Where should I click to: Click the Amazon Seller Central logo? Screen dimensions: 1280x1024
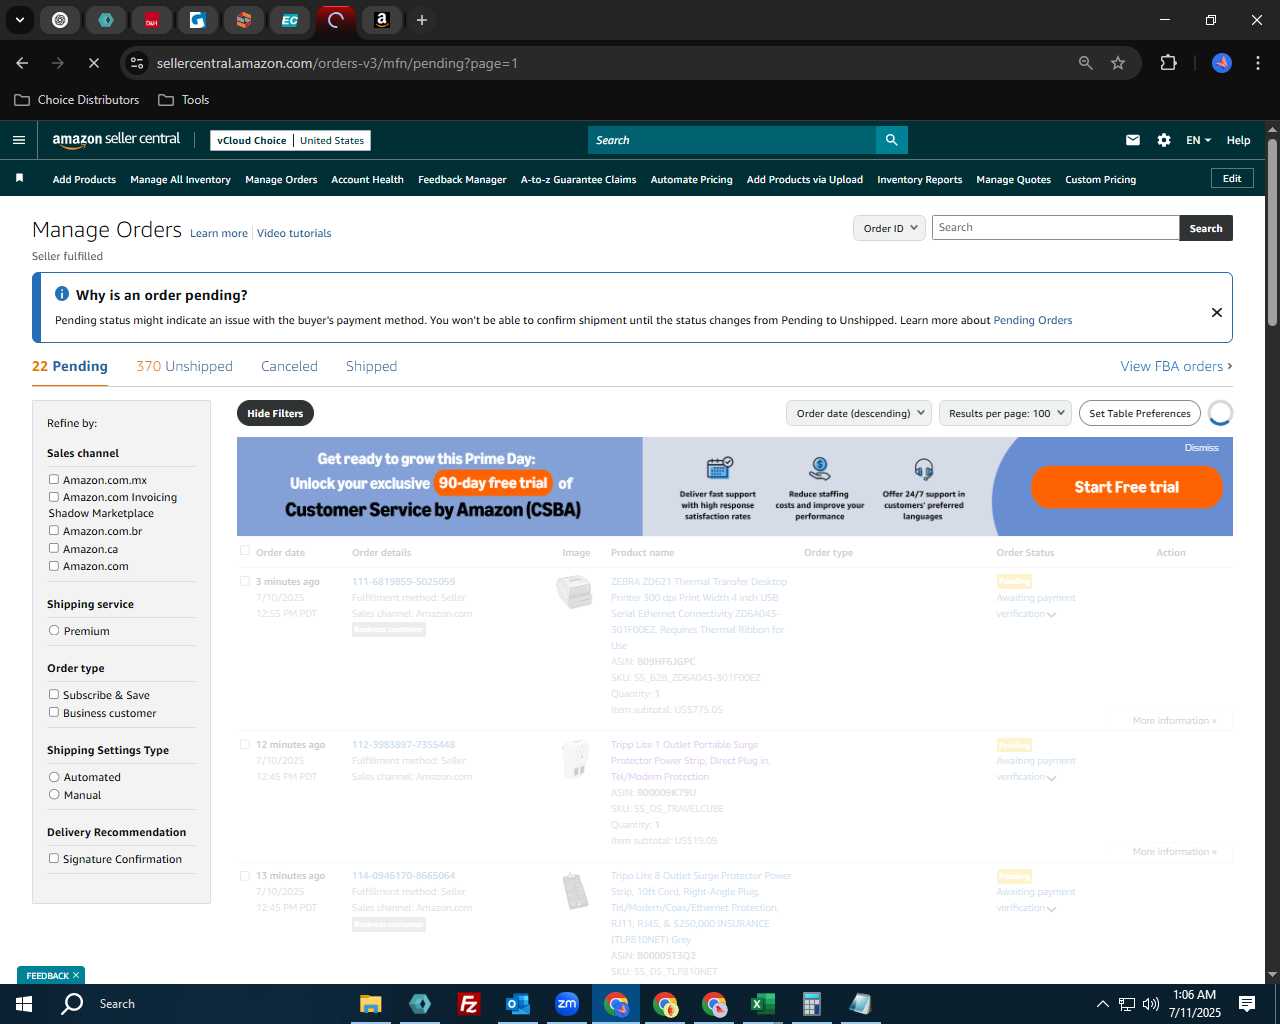116,140
